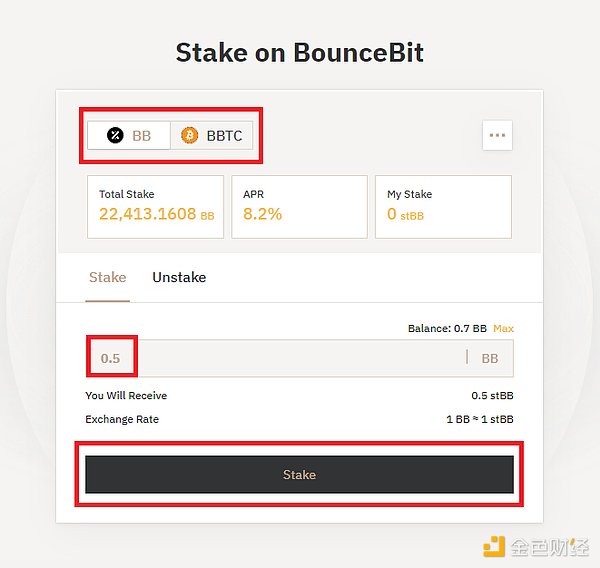Click the You Will Receive 0.5 stBB value
Screen dimensions: 600x568
(492, 396)
